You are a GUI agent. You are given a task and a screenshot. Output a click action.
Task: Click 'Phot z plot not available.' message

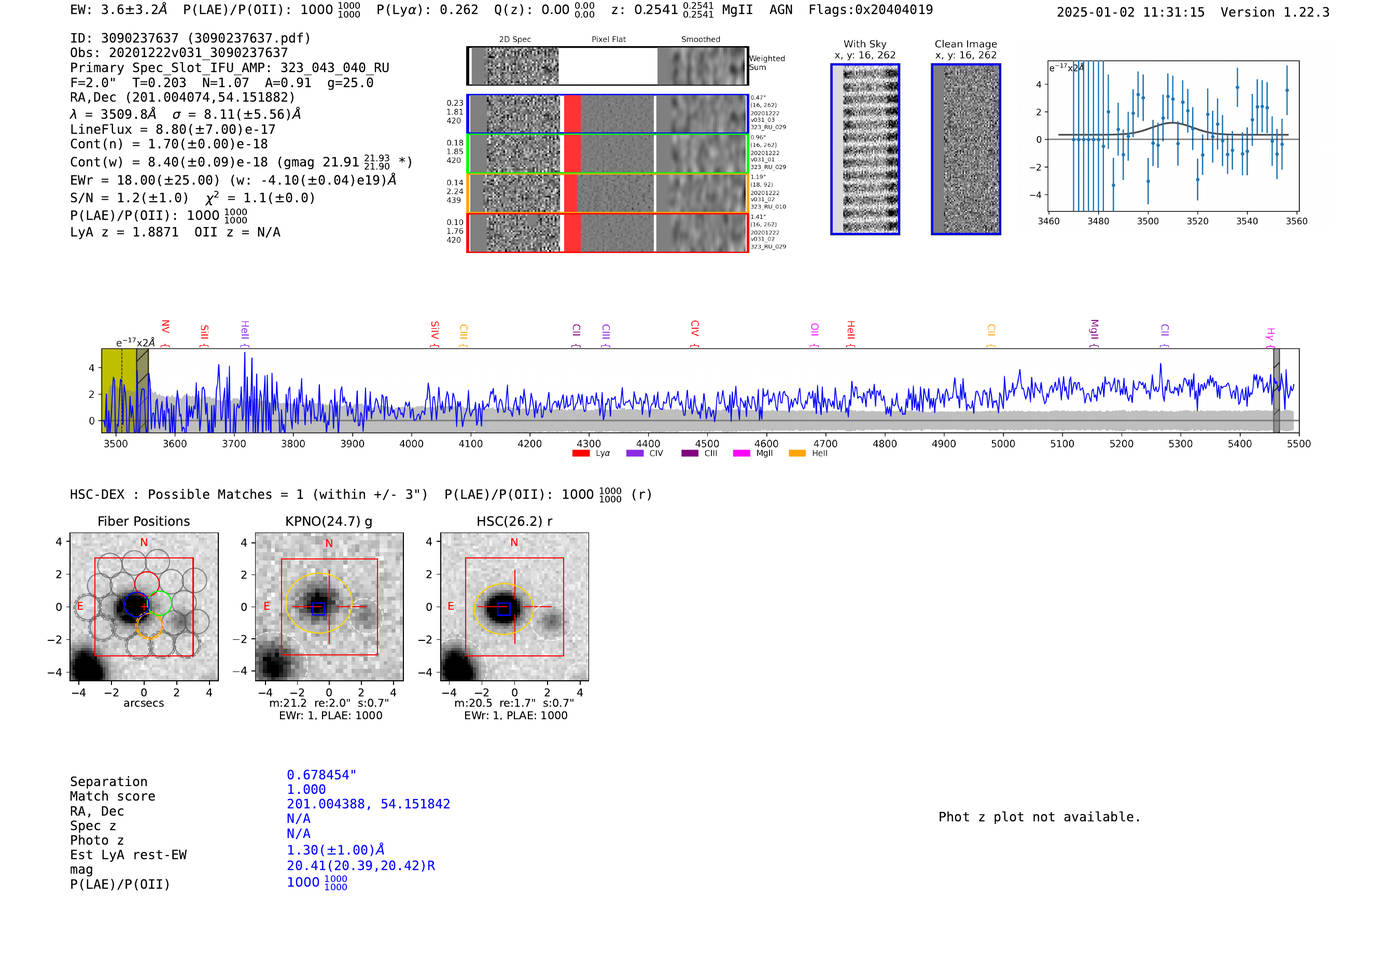click(x=1040, y=817)
